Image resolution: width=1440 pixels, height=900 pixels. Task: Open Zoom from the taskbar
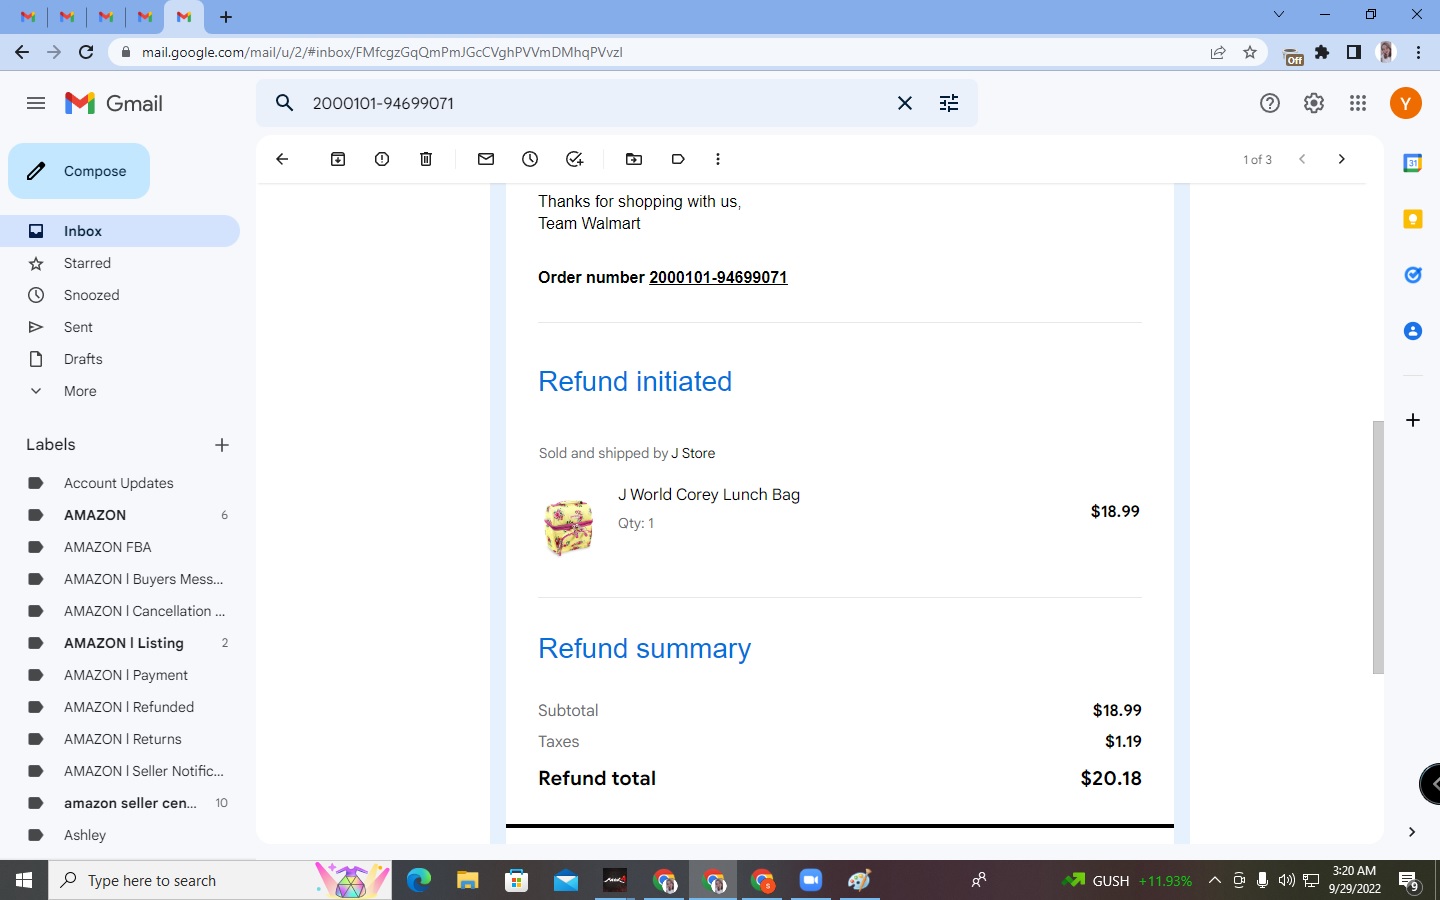tap(811, 880)
